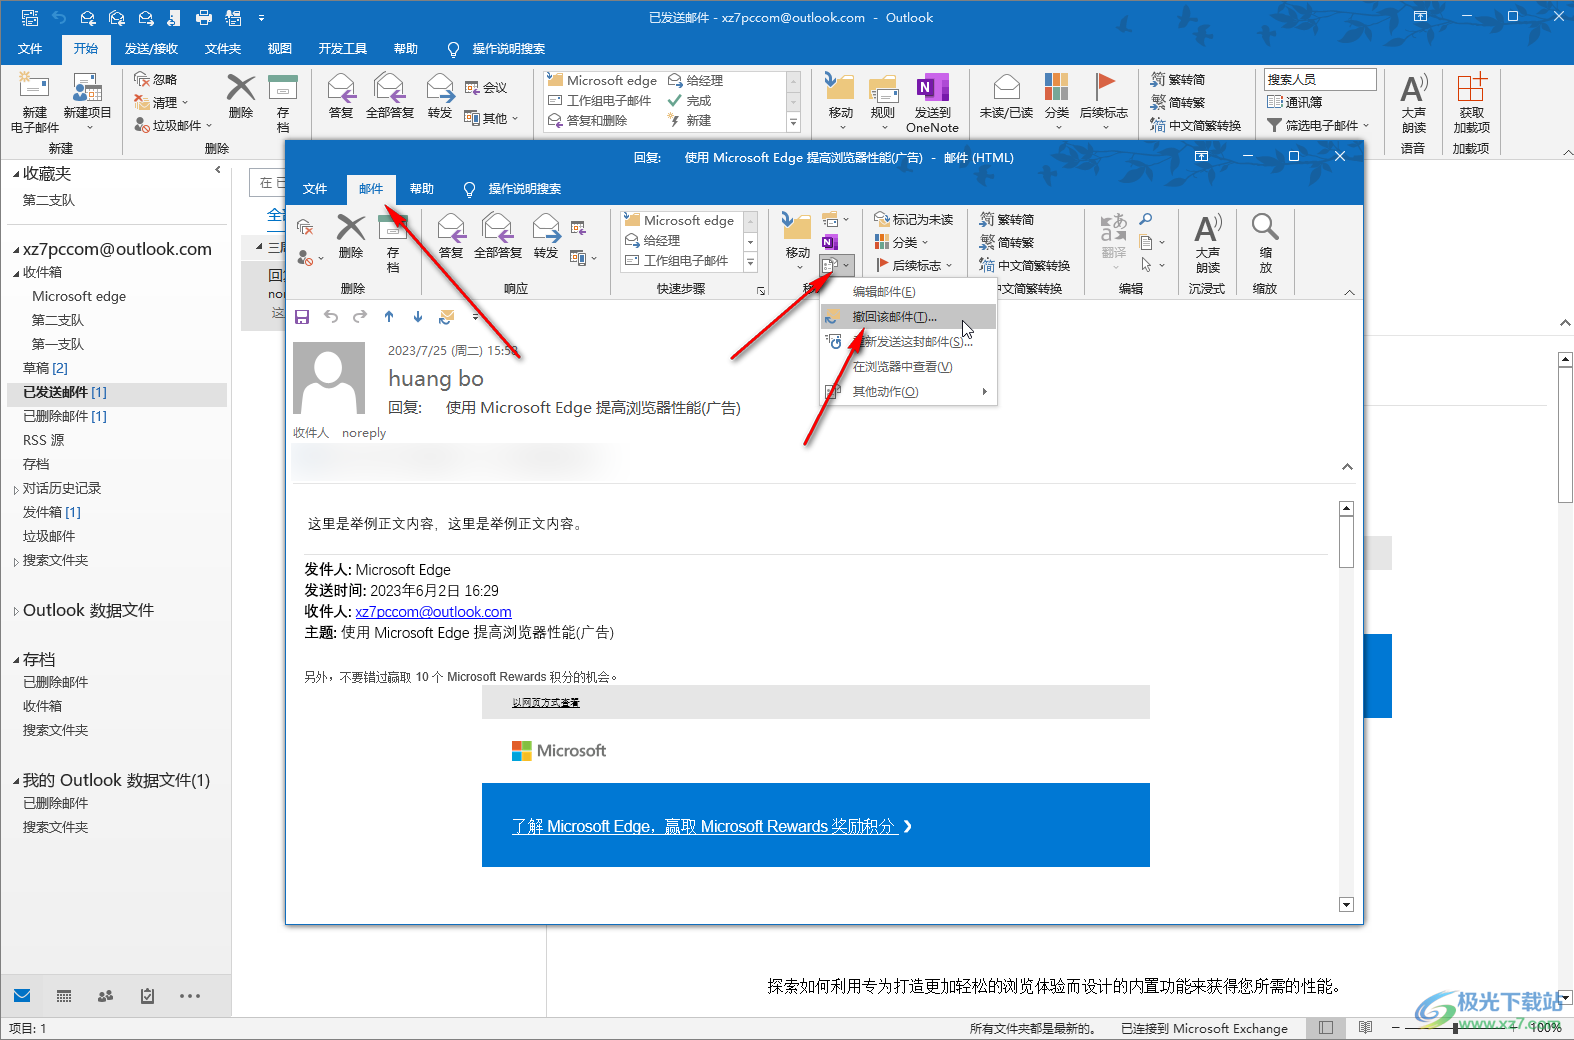The image size is (1574, 1040).
Task: Click 存档 in the message window ribbon
Action: pos(393,243)
